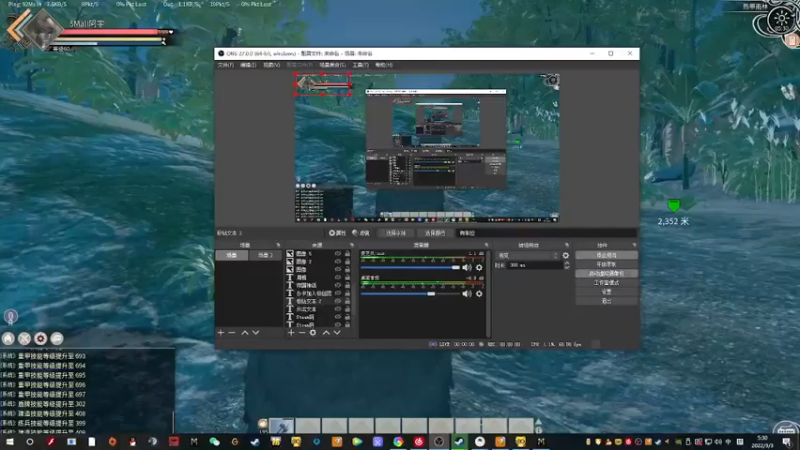Click Start Virtual Camera button

[x=606, y=273]
